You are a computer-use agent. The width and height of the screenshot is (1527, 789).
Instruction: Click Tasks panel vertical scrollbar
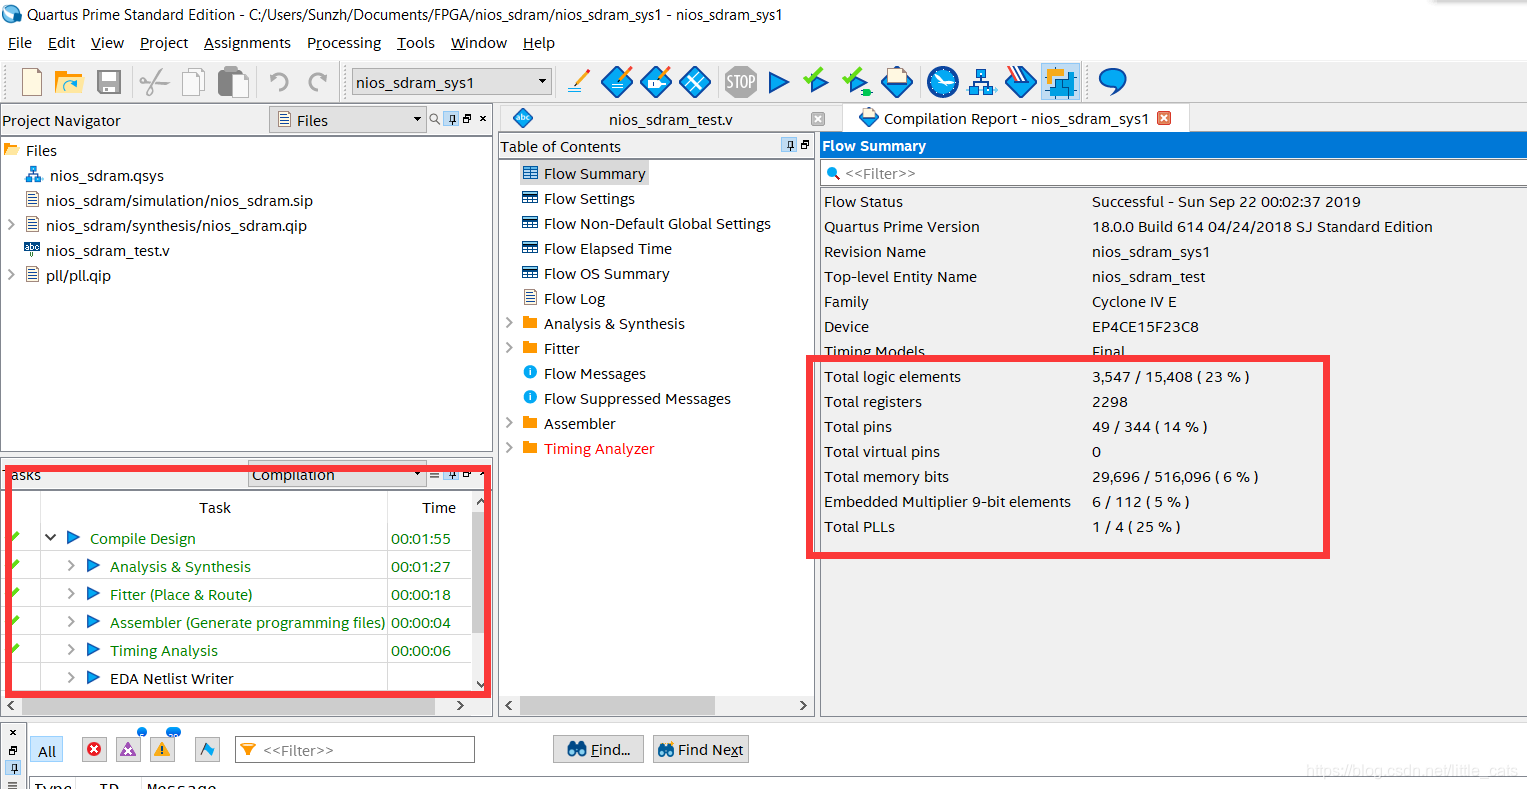[x=479, y=572]
